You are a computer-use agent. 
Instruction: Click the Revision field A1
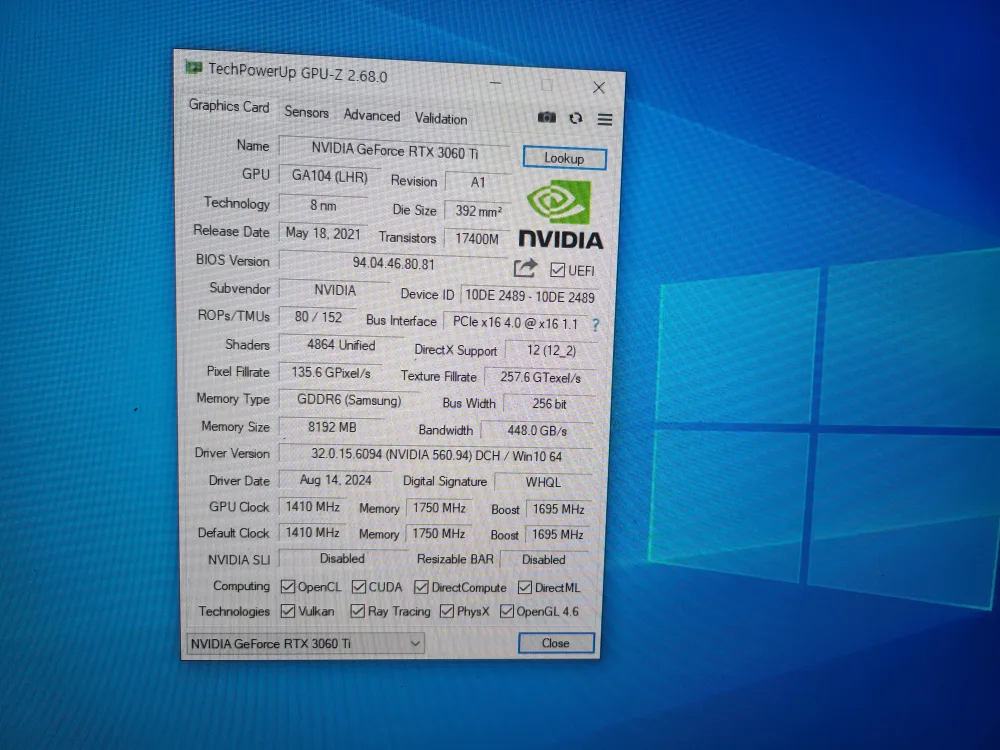coord(478,182)
